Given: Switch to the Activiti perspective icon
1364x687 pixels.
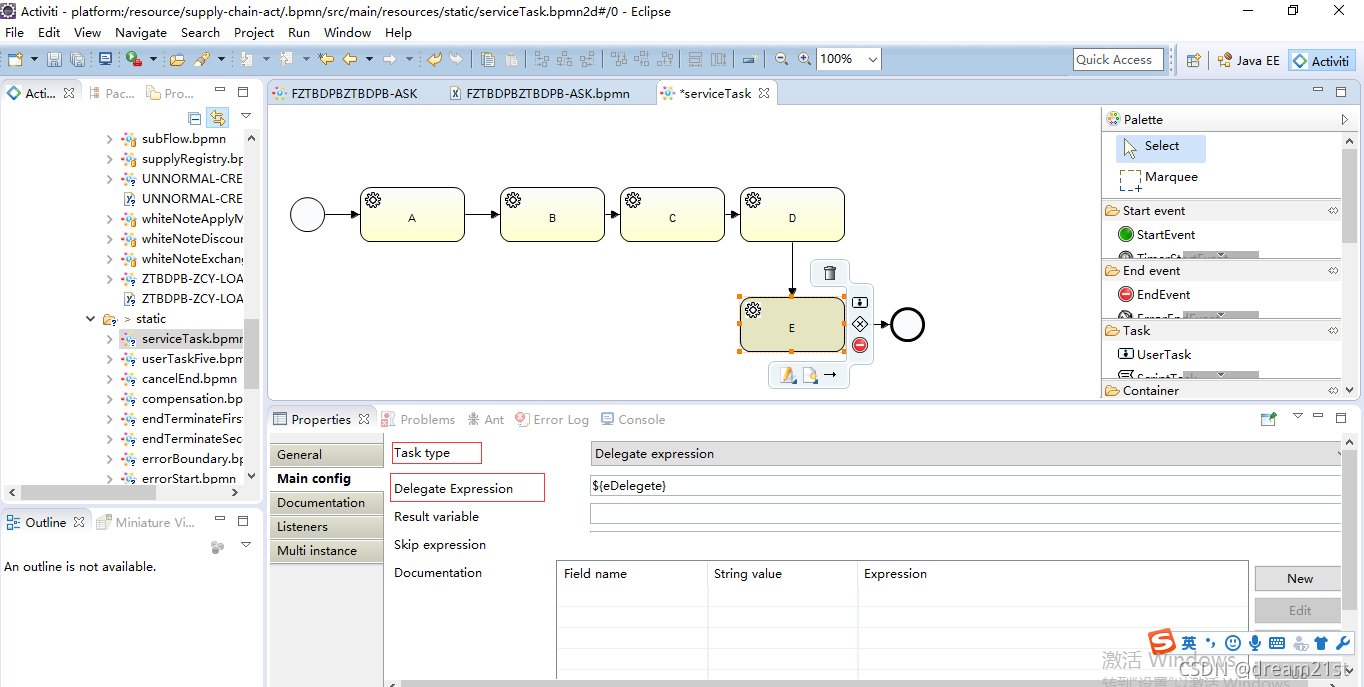Looking at the screenshot, I should click(x=1321, y=60).
